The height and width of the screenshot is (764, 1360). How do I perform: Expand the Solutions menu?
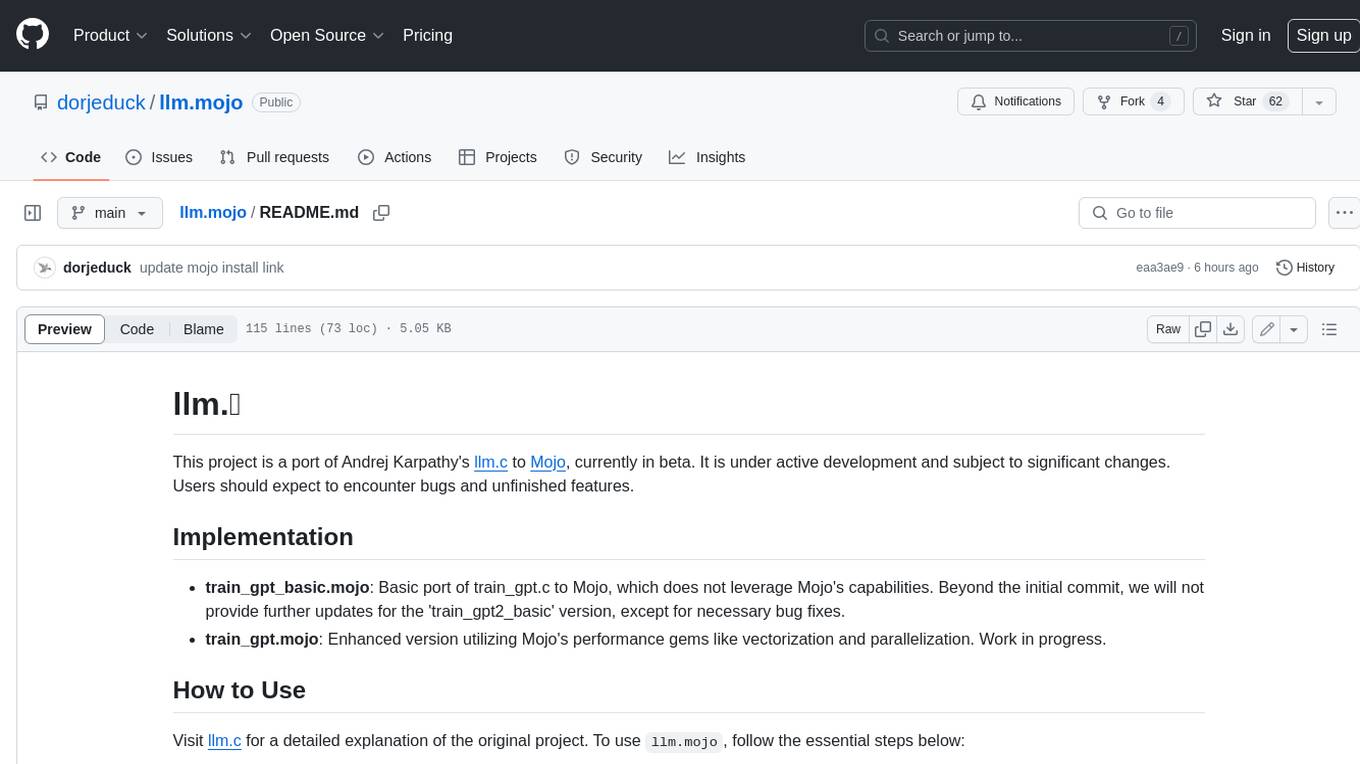click(x=209, y=35)
